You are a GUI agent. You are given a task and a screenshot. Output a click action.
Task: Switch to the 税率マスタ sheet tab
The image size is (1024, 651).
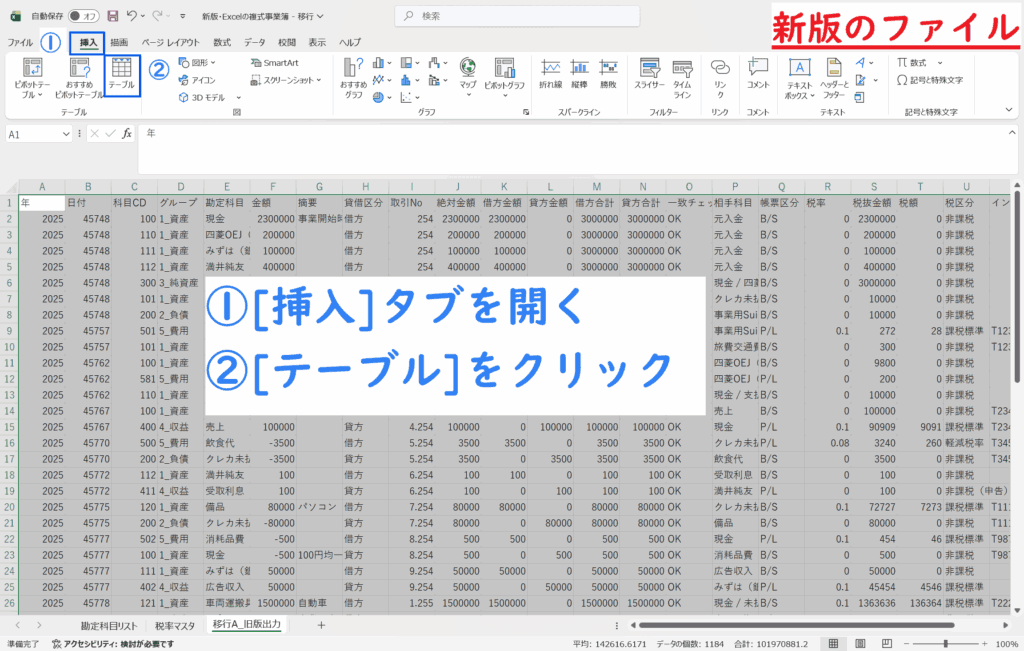174,625
